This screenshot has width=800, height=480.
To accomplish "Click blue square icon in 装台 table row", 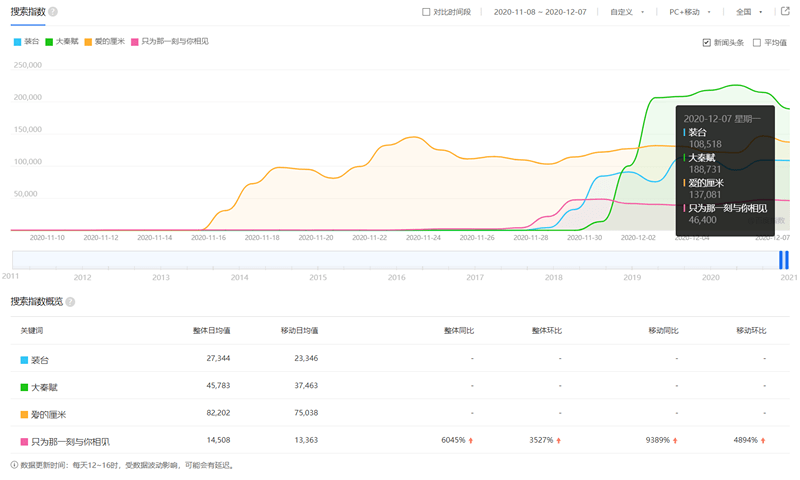I will point(24,360).
